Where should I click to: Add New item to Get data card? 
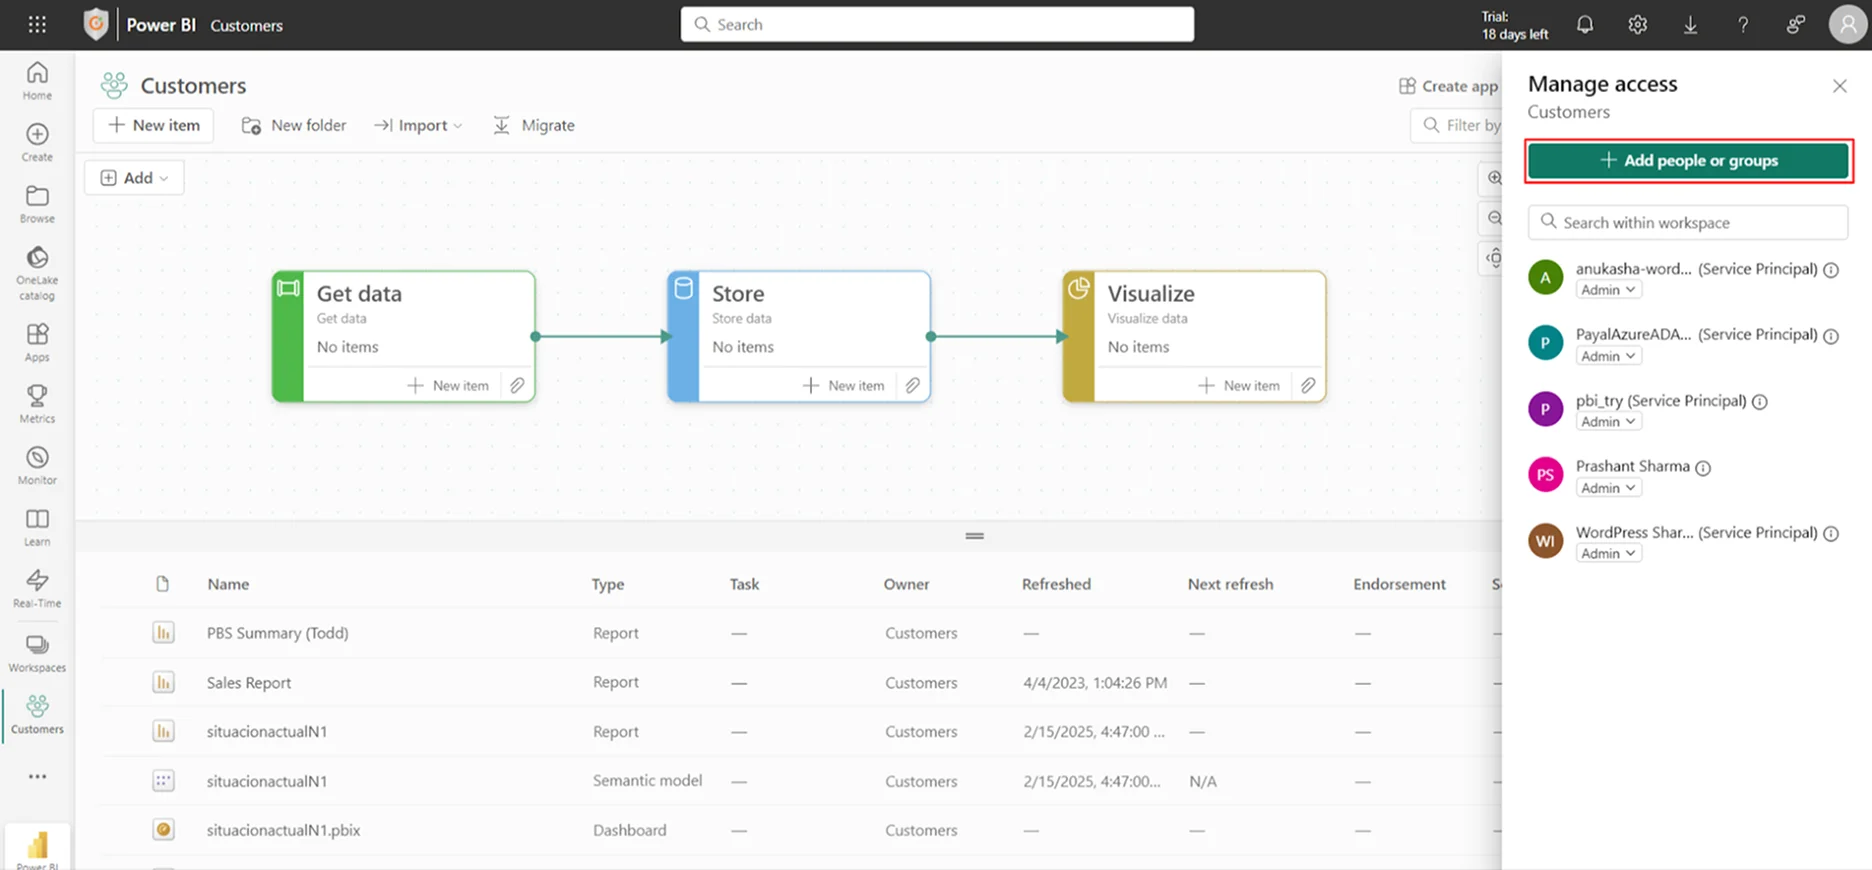point(448,385)
